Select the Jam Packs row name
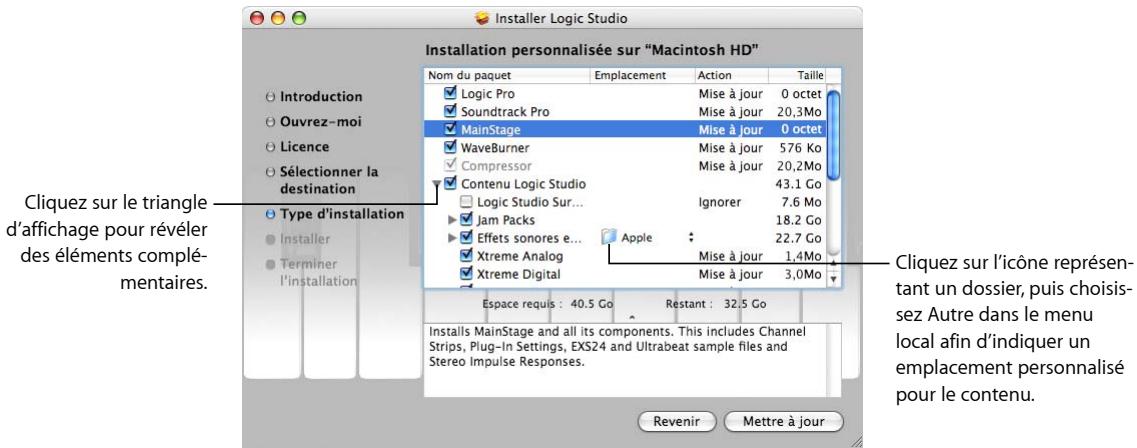Image resolution: width=1137 pixels, height=448 pixels. click(x=505, y=220)
